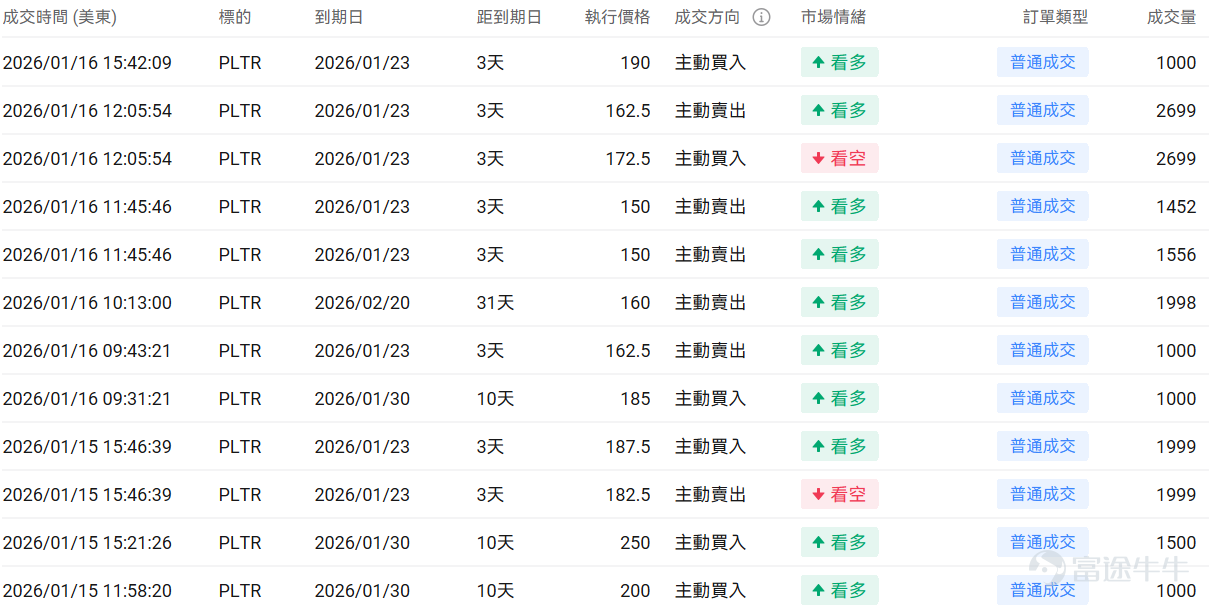Click volume 1000 in the 09:43:21 row
Image resolution: width=1209 pixels, height=605 pixels.
coord(1176,351)
